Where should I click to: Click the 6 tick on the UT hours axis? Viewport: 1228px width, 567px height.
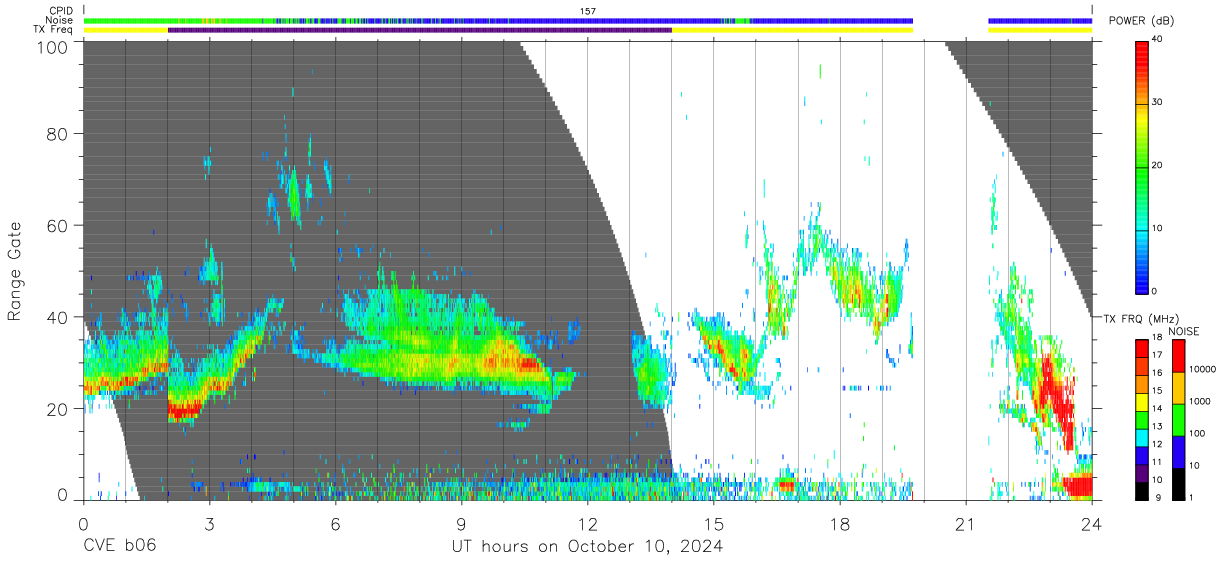point(335,523)
